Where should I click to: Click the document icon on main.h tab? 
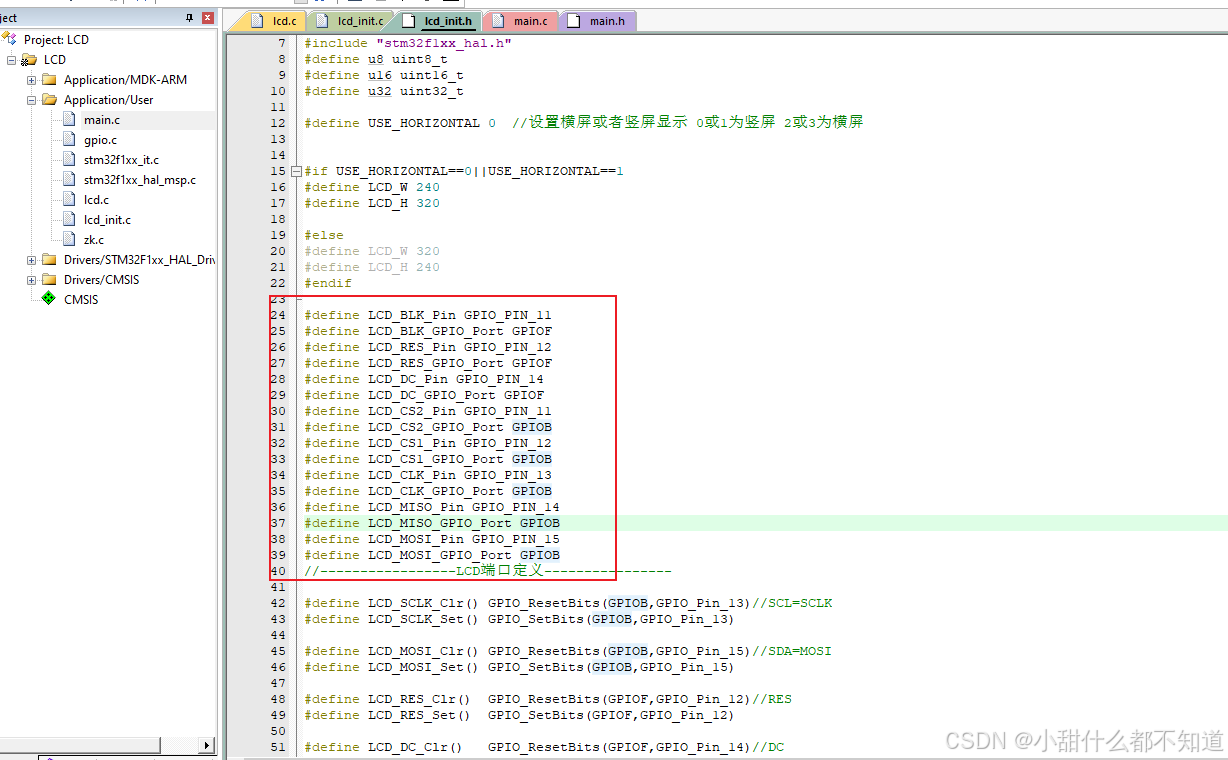[573, 20]
